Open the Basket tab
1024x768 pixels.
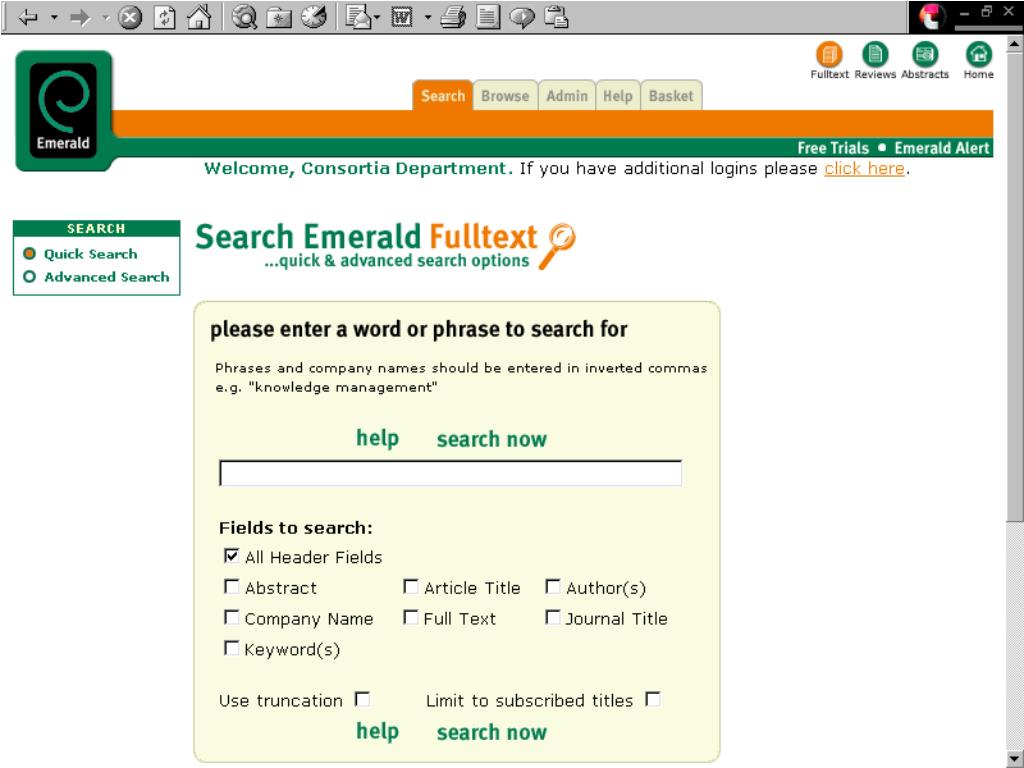(x=671, y=95)
